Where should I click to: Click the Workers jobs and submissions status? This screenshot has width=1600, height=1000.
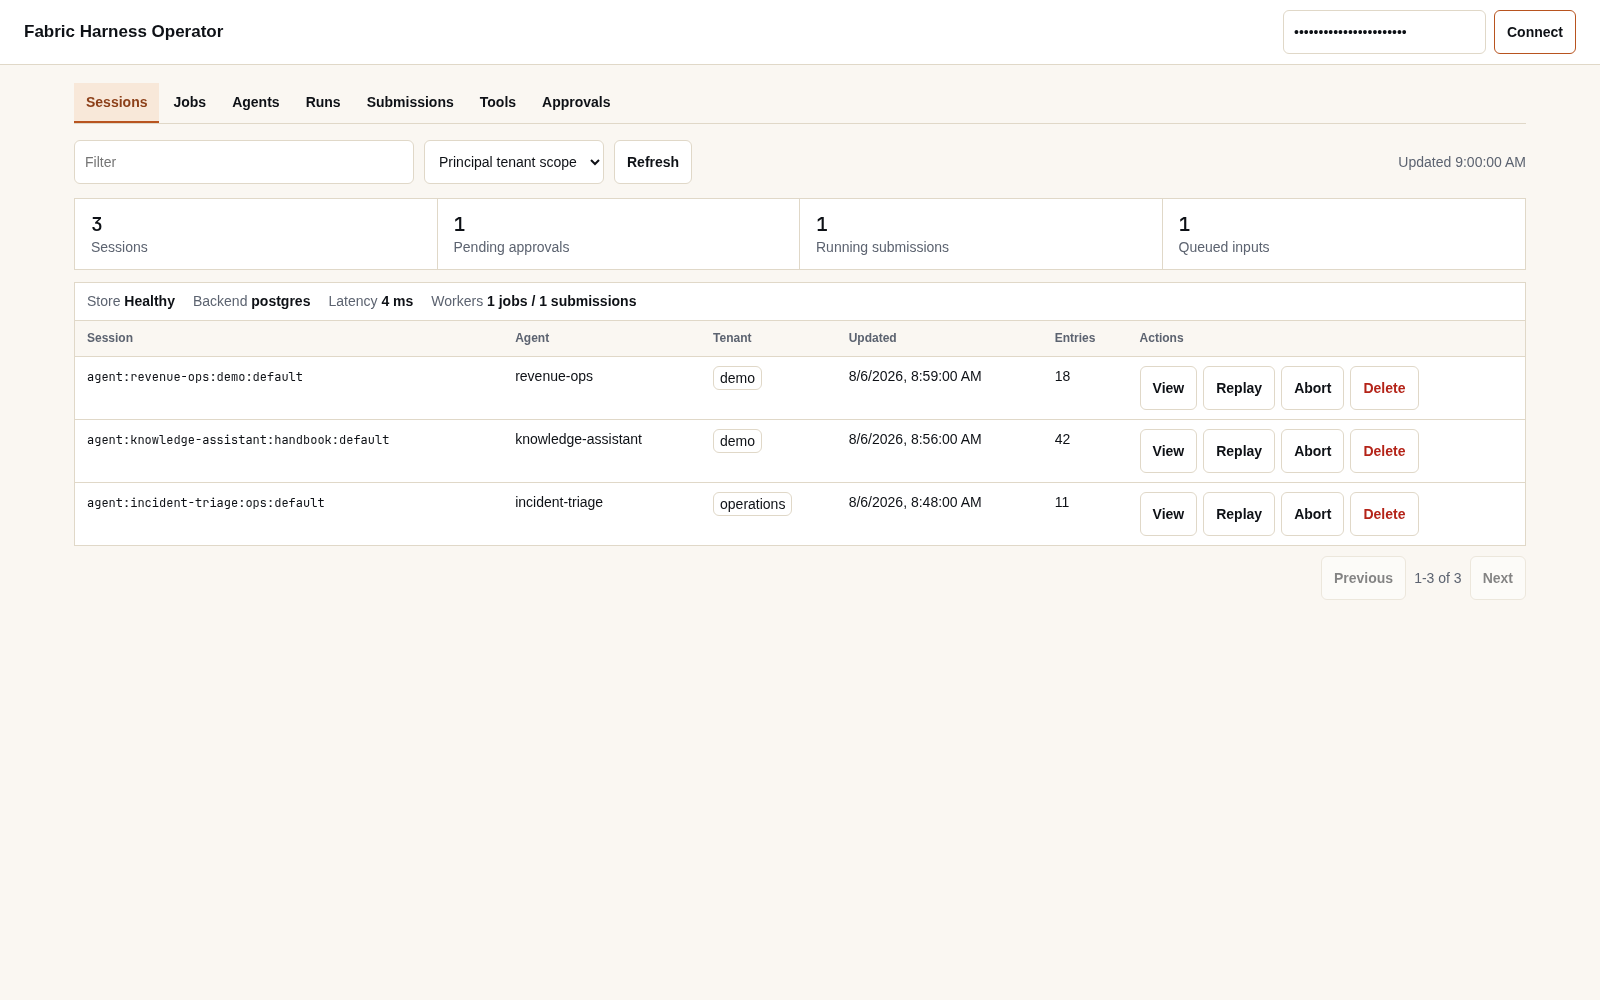(533, 301)
